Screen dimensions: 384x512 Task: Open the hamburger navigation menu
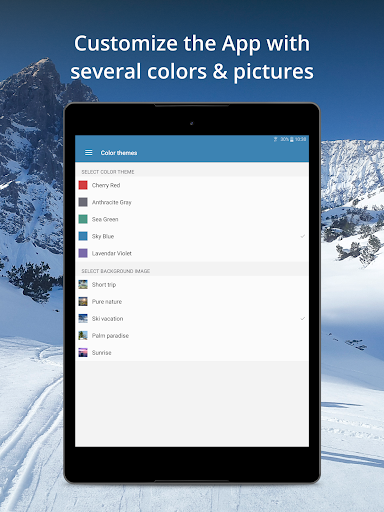[x=89, y=152]
